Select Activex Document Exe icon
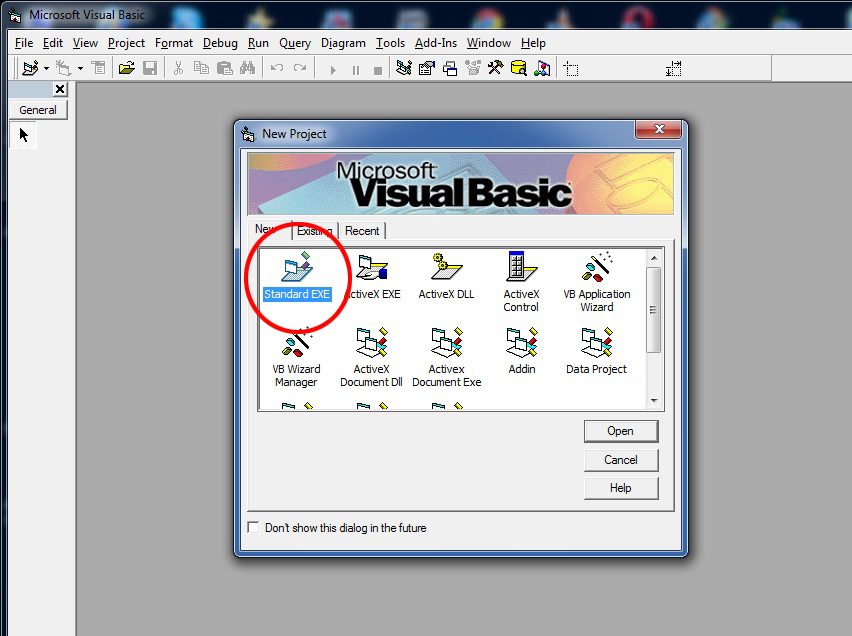 (x=446, y=341)
